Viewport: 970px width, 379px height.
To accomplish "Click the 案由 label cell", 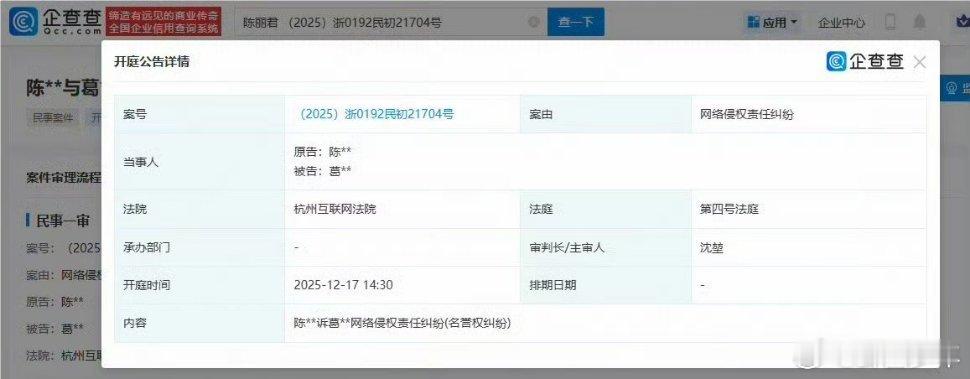I will [606, 114].
